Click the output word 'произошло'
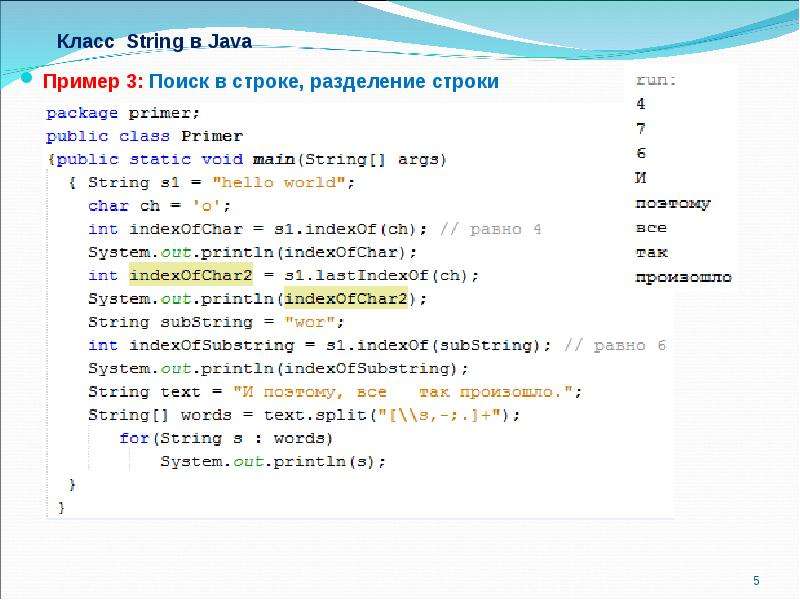This screenshot has width=800, height=600. click(x=683, y=277)
